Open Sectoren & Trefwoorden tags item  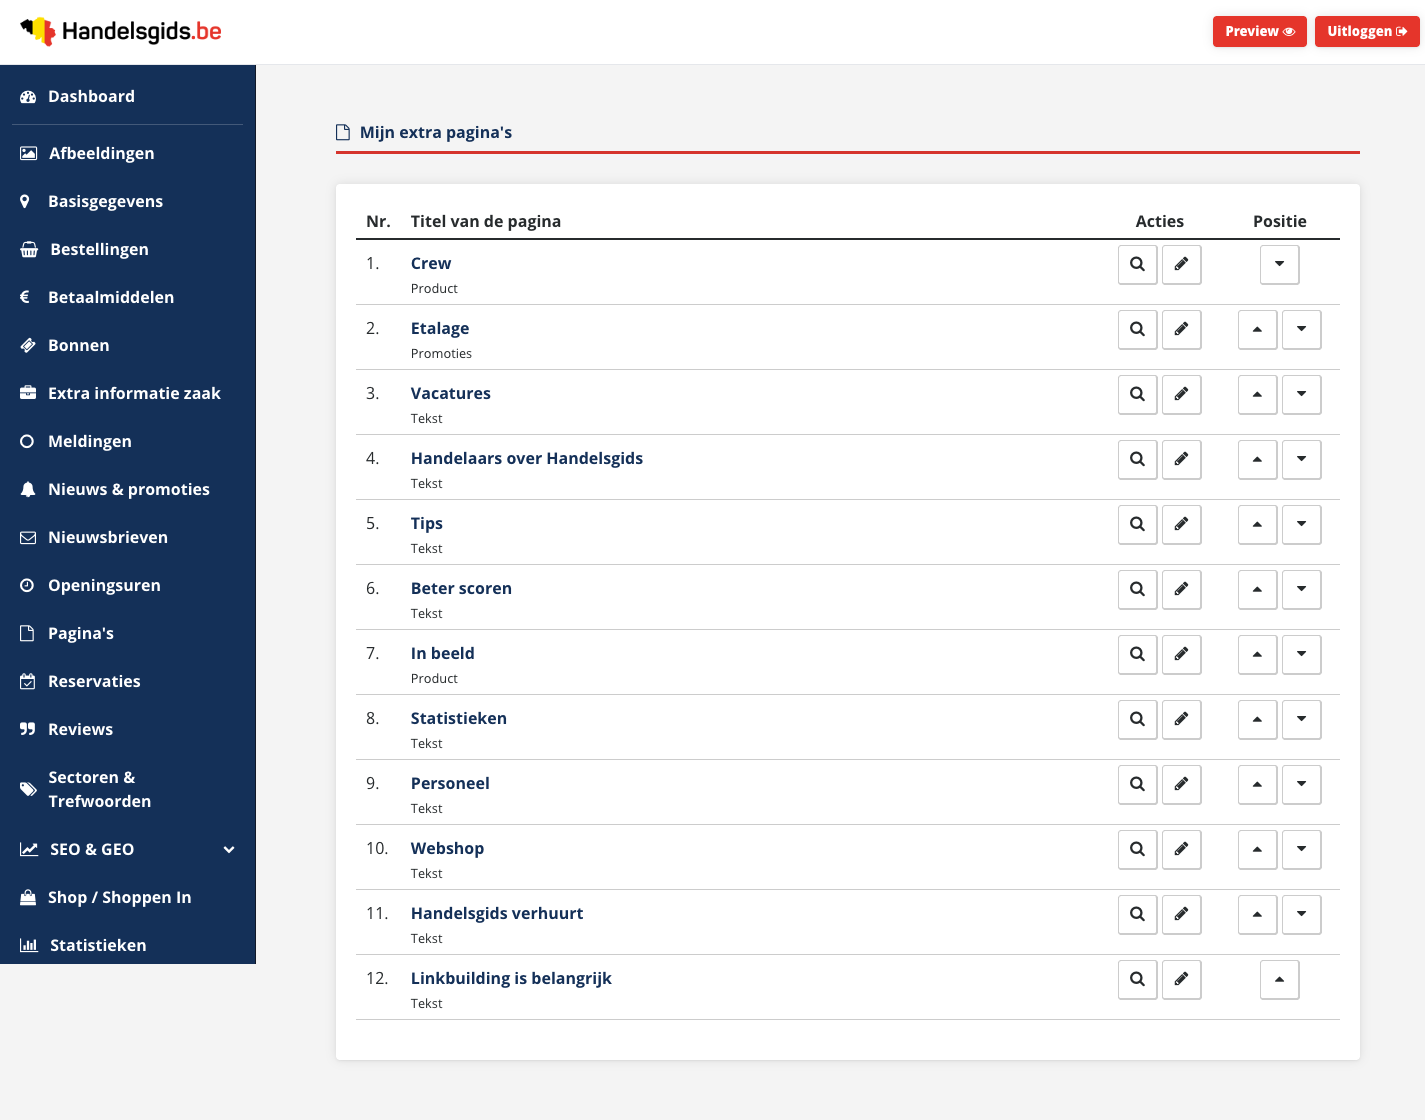(128, 789)
